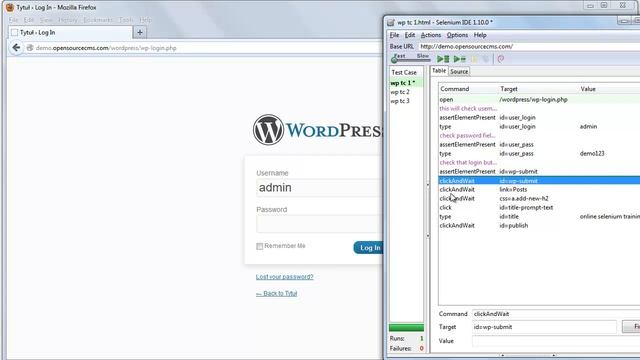Play entire test suite in Selenium IDE
640x360 pixels.
443,59
